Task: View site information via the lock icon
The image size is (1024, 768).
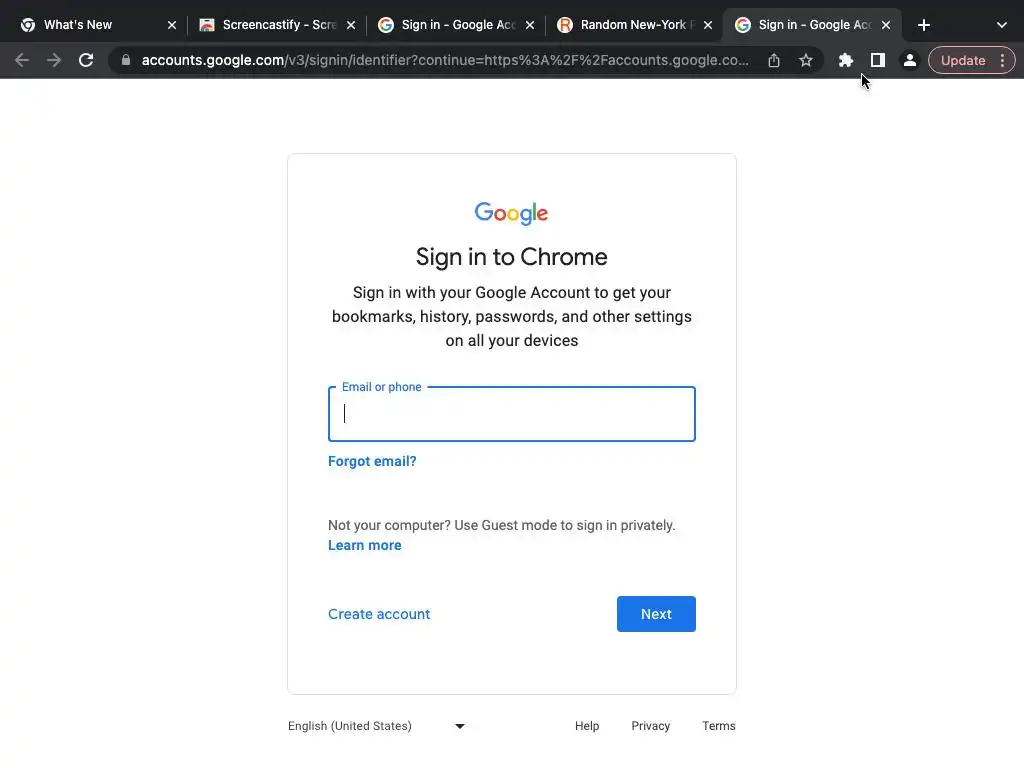Action: point(126,60)
